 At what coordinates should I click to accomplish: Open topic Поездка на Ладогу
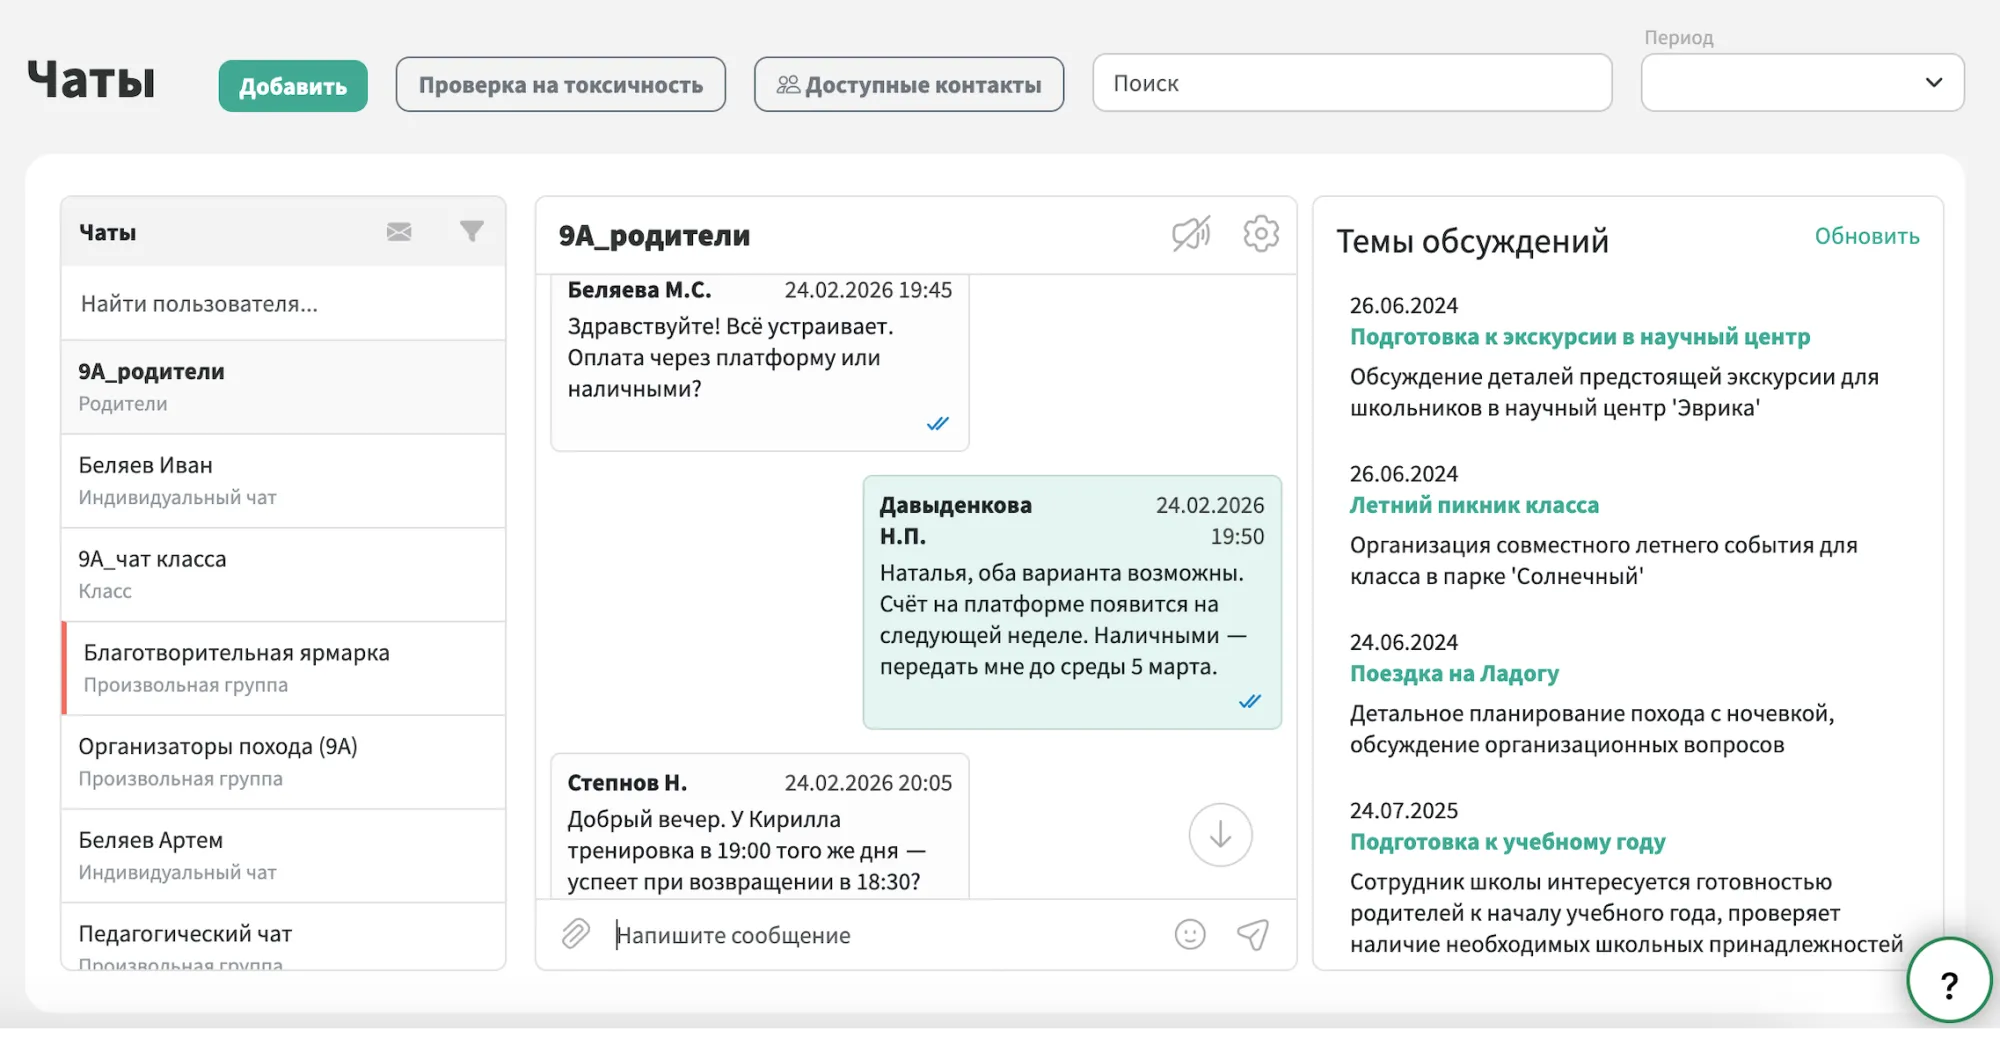point(1454,673)
